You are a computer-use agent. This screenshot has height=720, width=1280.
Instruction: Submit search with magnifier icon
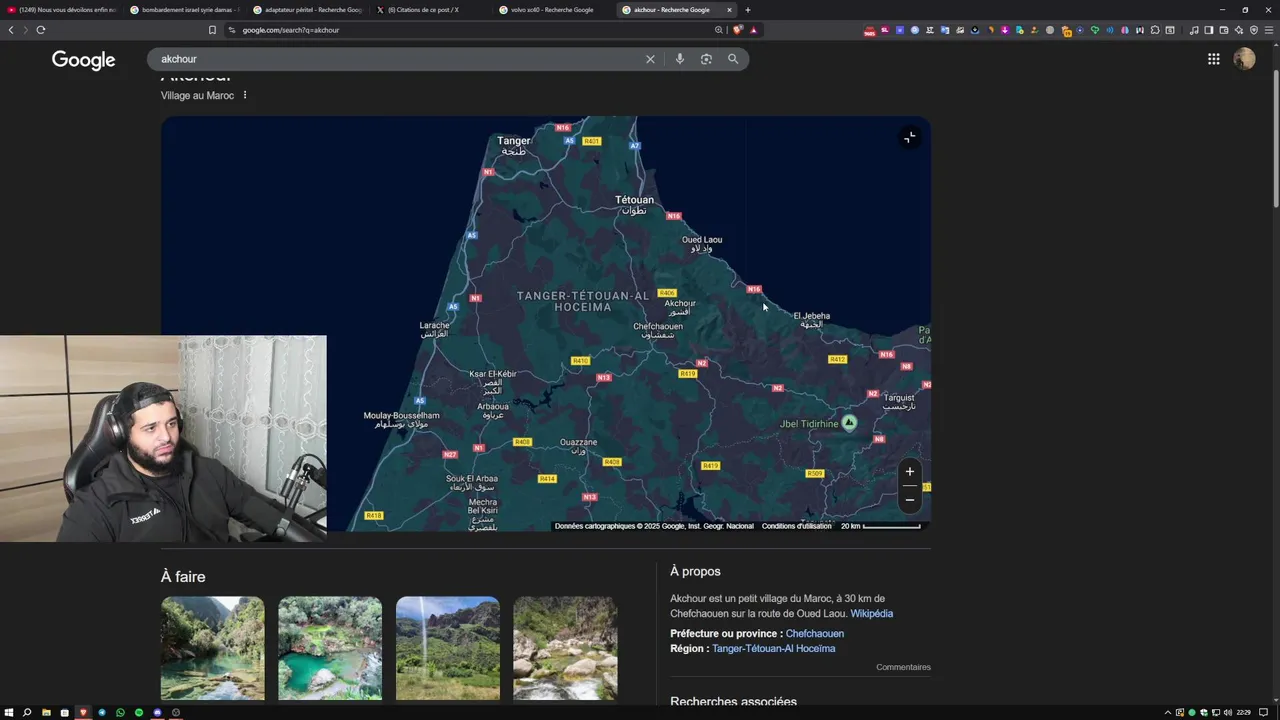point(733,59)
